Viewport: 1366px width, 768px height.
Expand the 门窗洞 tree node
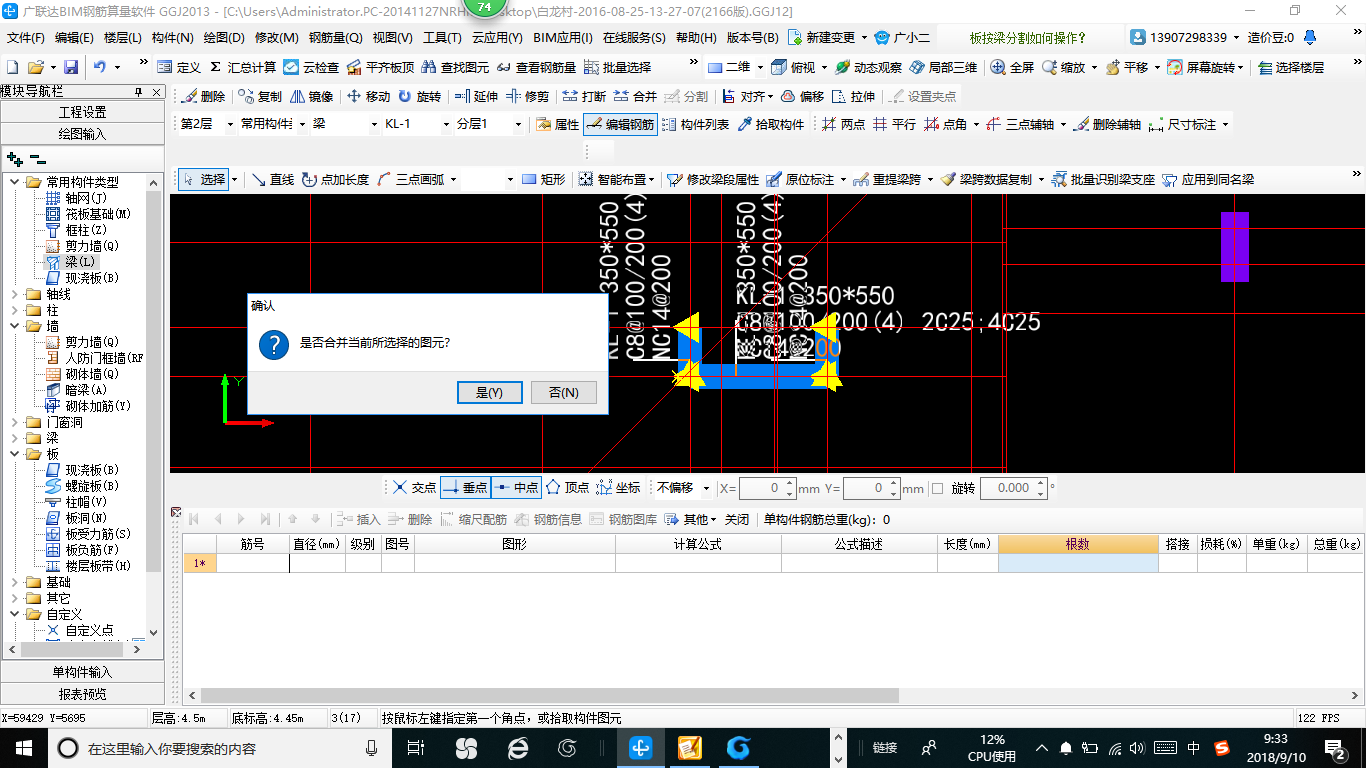tap(15, 422)
